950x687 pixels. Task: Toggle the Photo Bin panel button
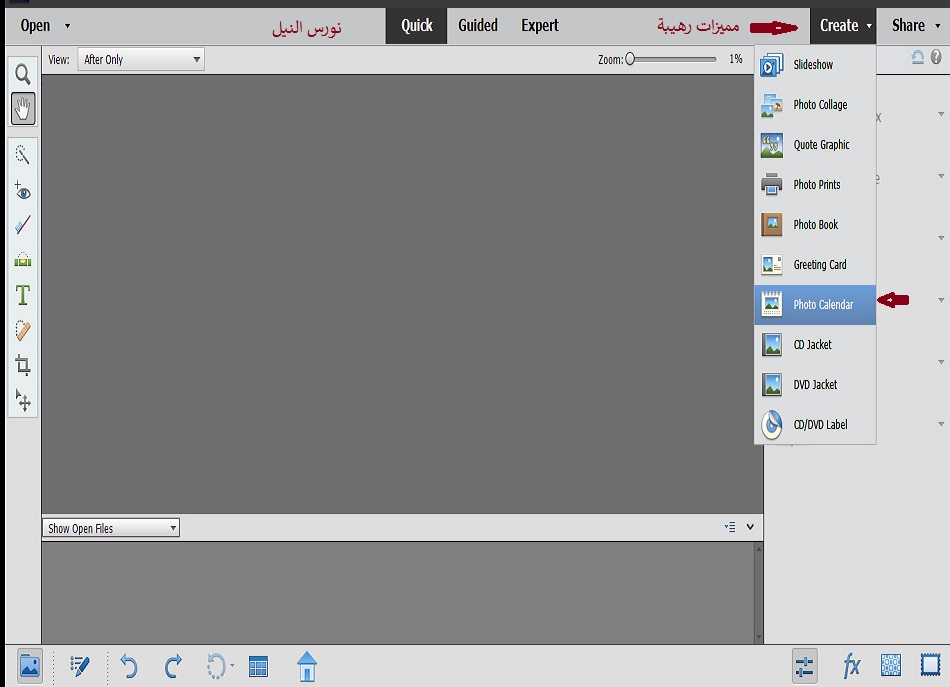[x=30, y=666]
